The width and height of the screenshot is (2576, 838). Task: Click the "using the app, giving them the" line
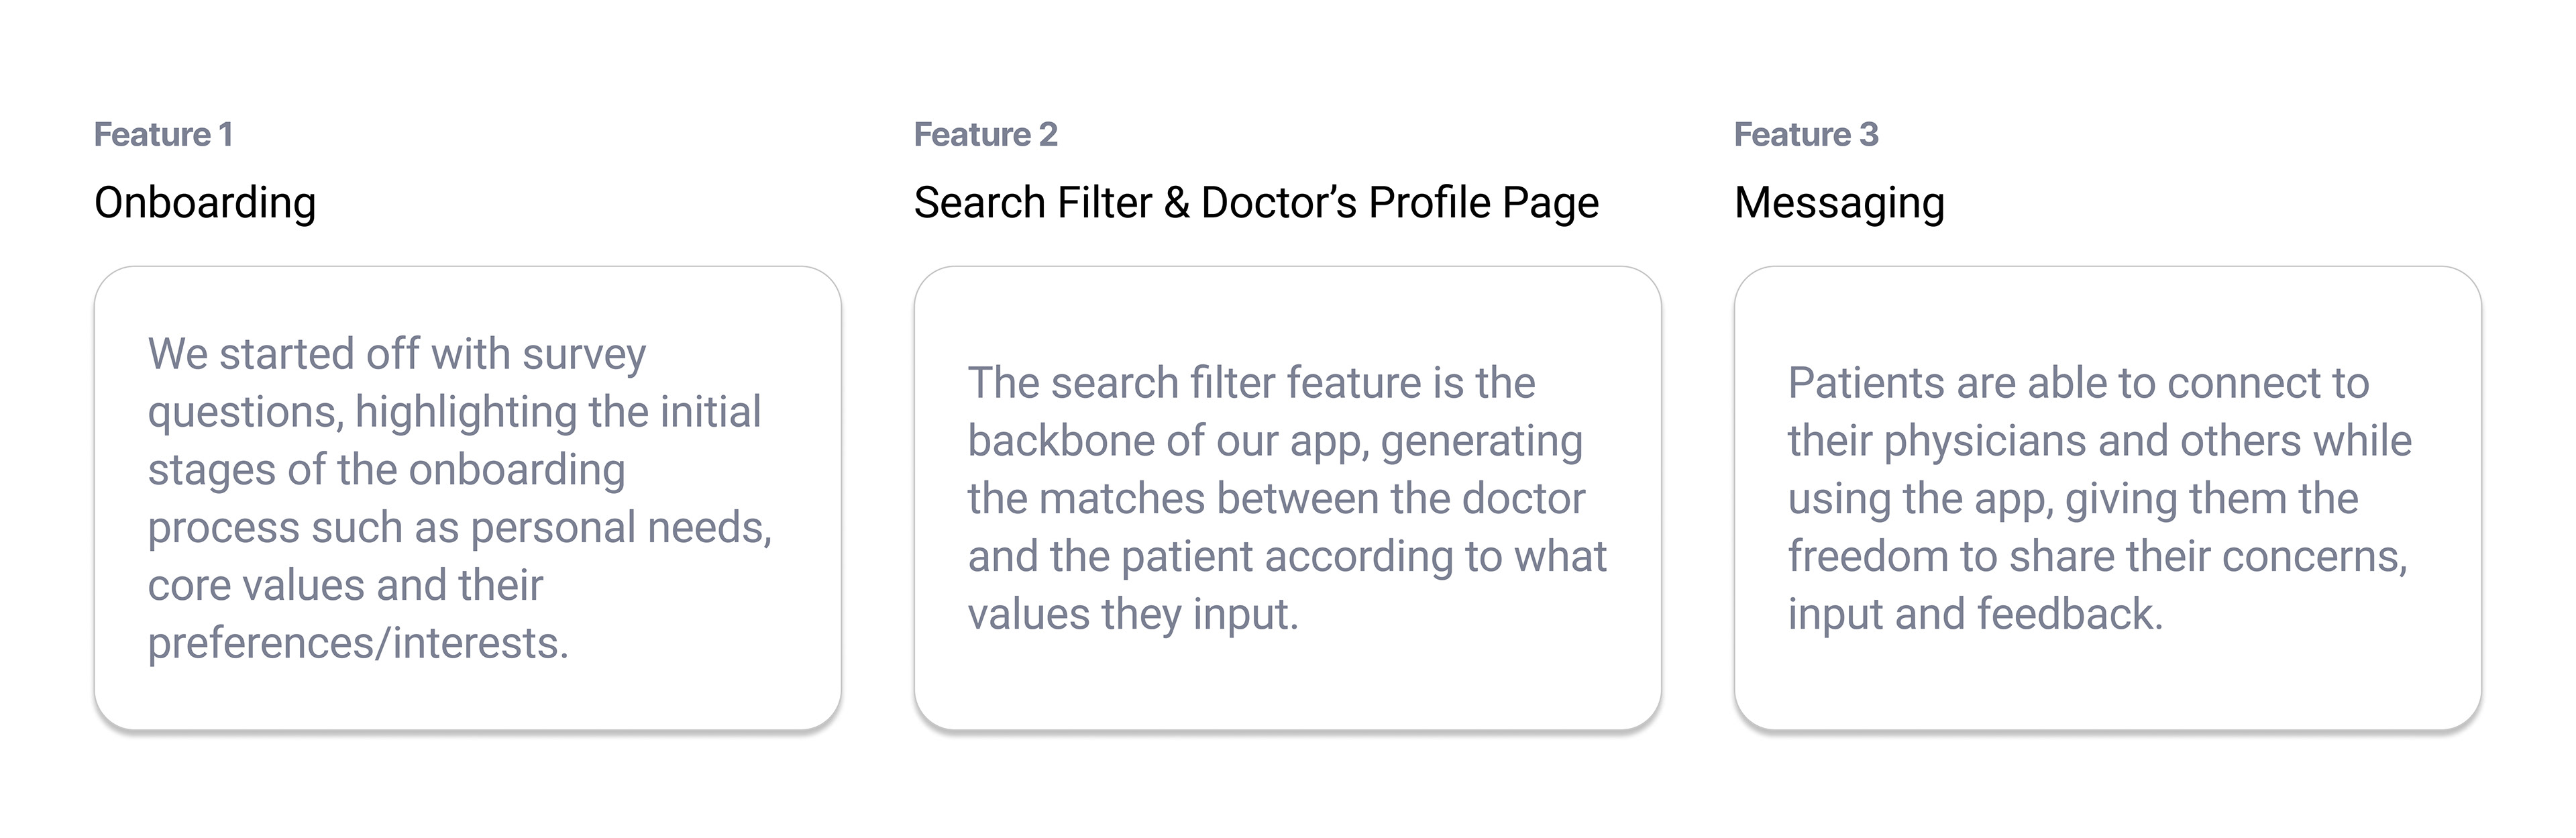[2072, 499]
